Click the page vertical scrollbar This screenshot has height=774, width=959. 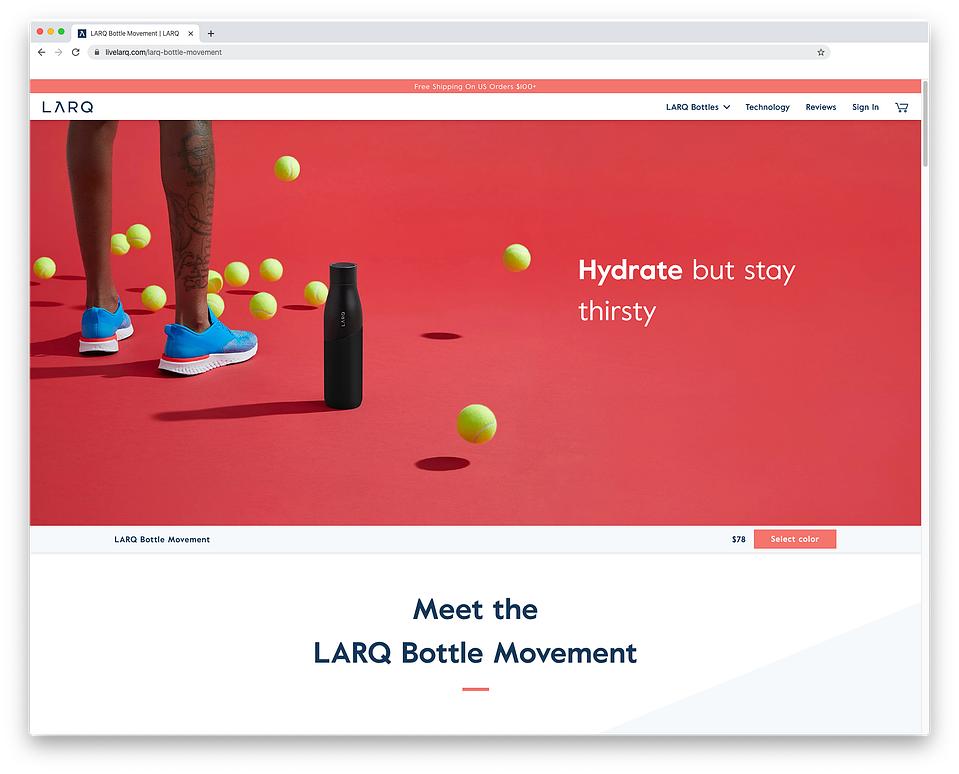(925, 124)
